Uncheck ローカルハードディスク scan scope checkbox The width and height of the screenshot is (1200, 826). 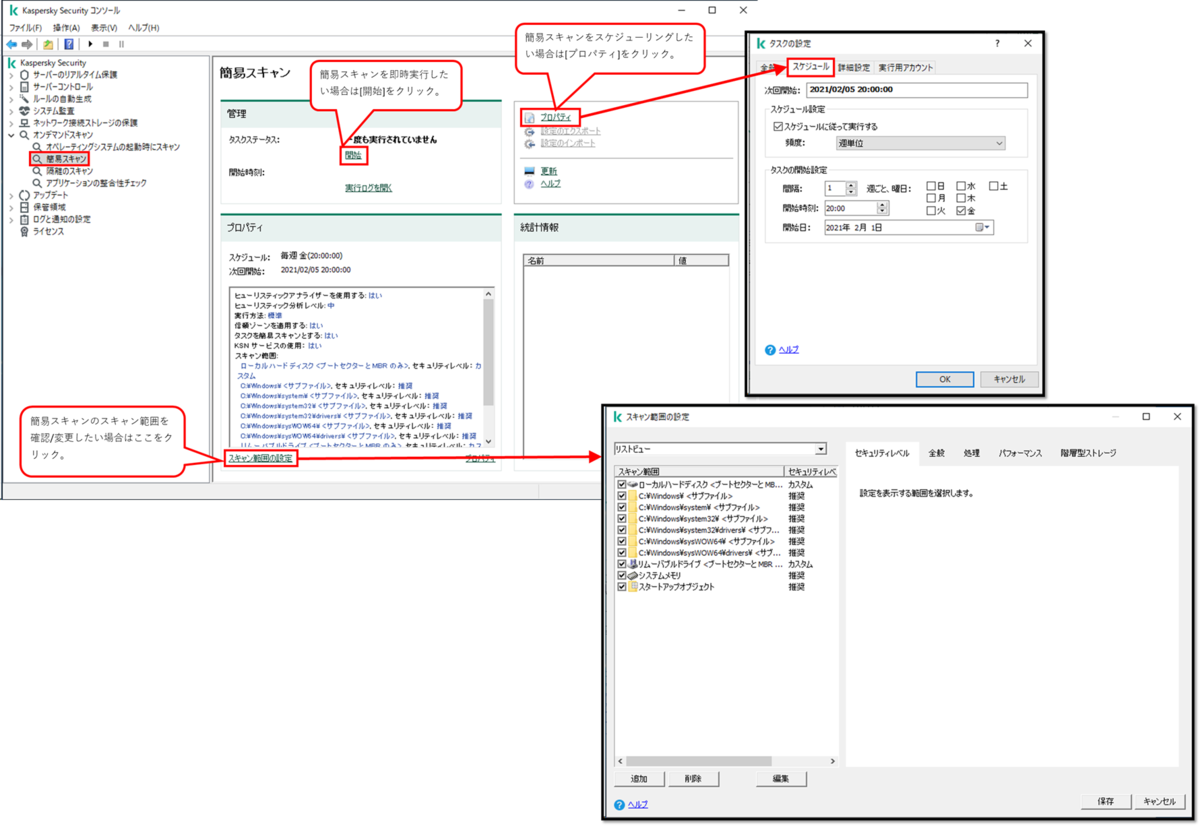[x=622, y=484]
